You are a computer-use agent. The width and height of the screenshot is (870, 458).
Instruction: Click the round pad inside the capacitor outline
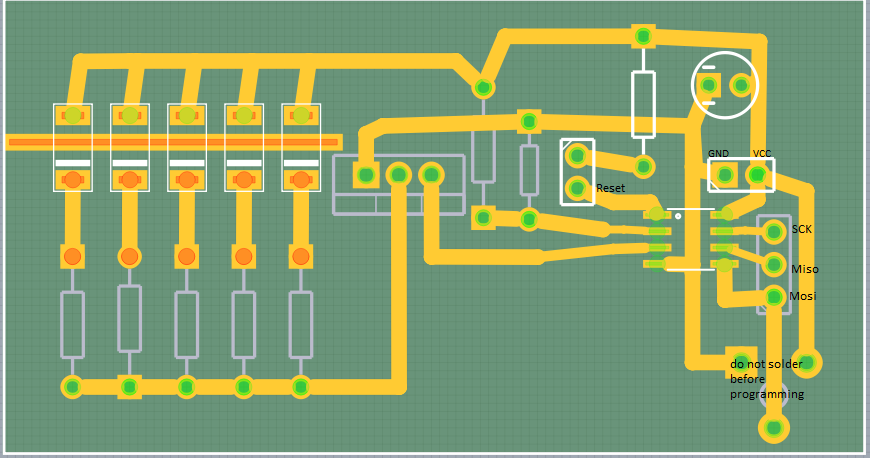click(x=741, y=85)
